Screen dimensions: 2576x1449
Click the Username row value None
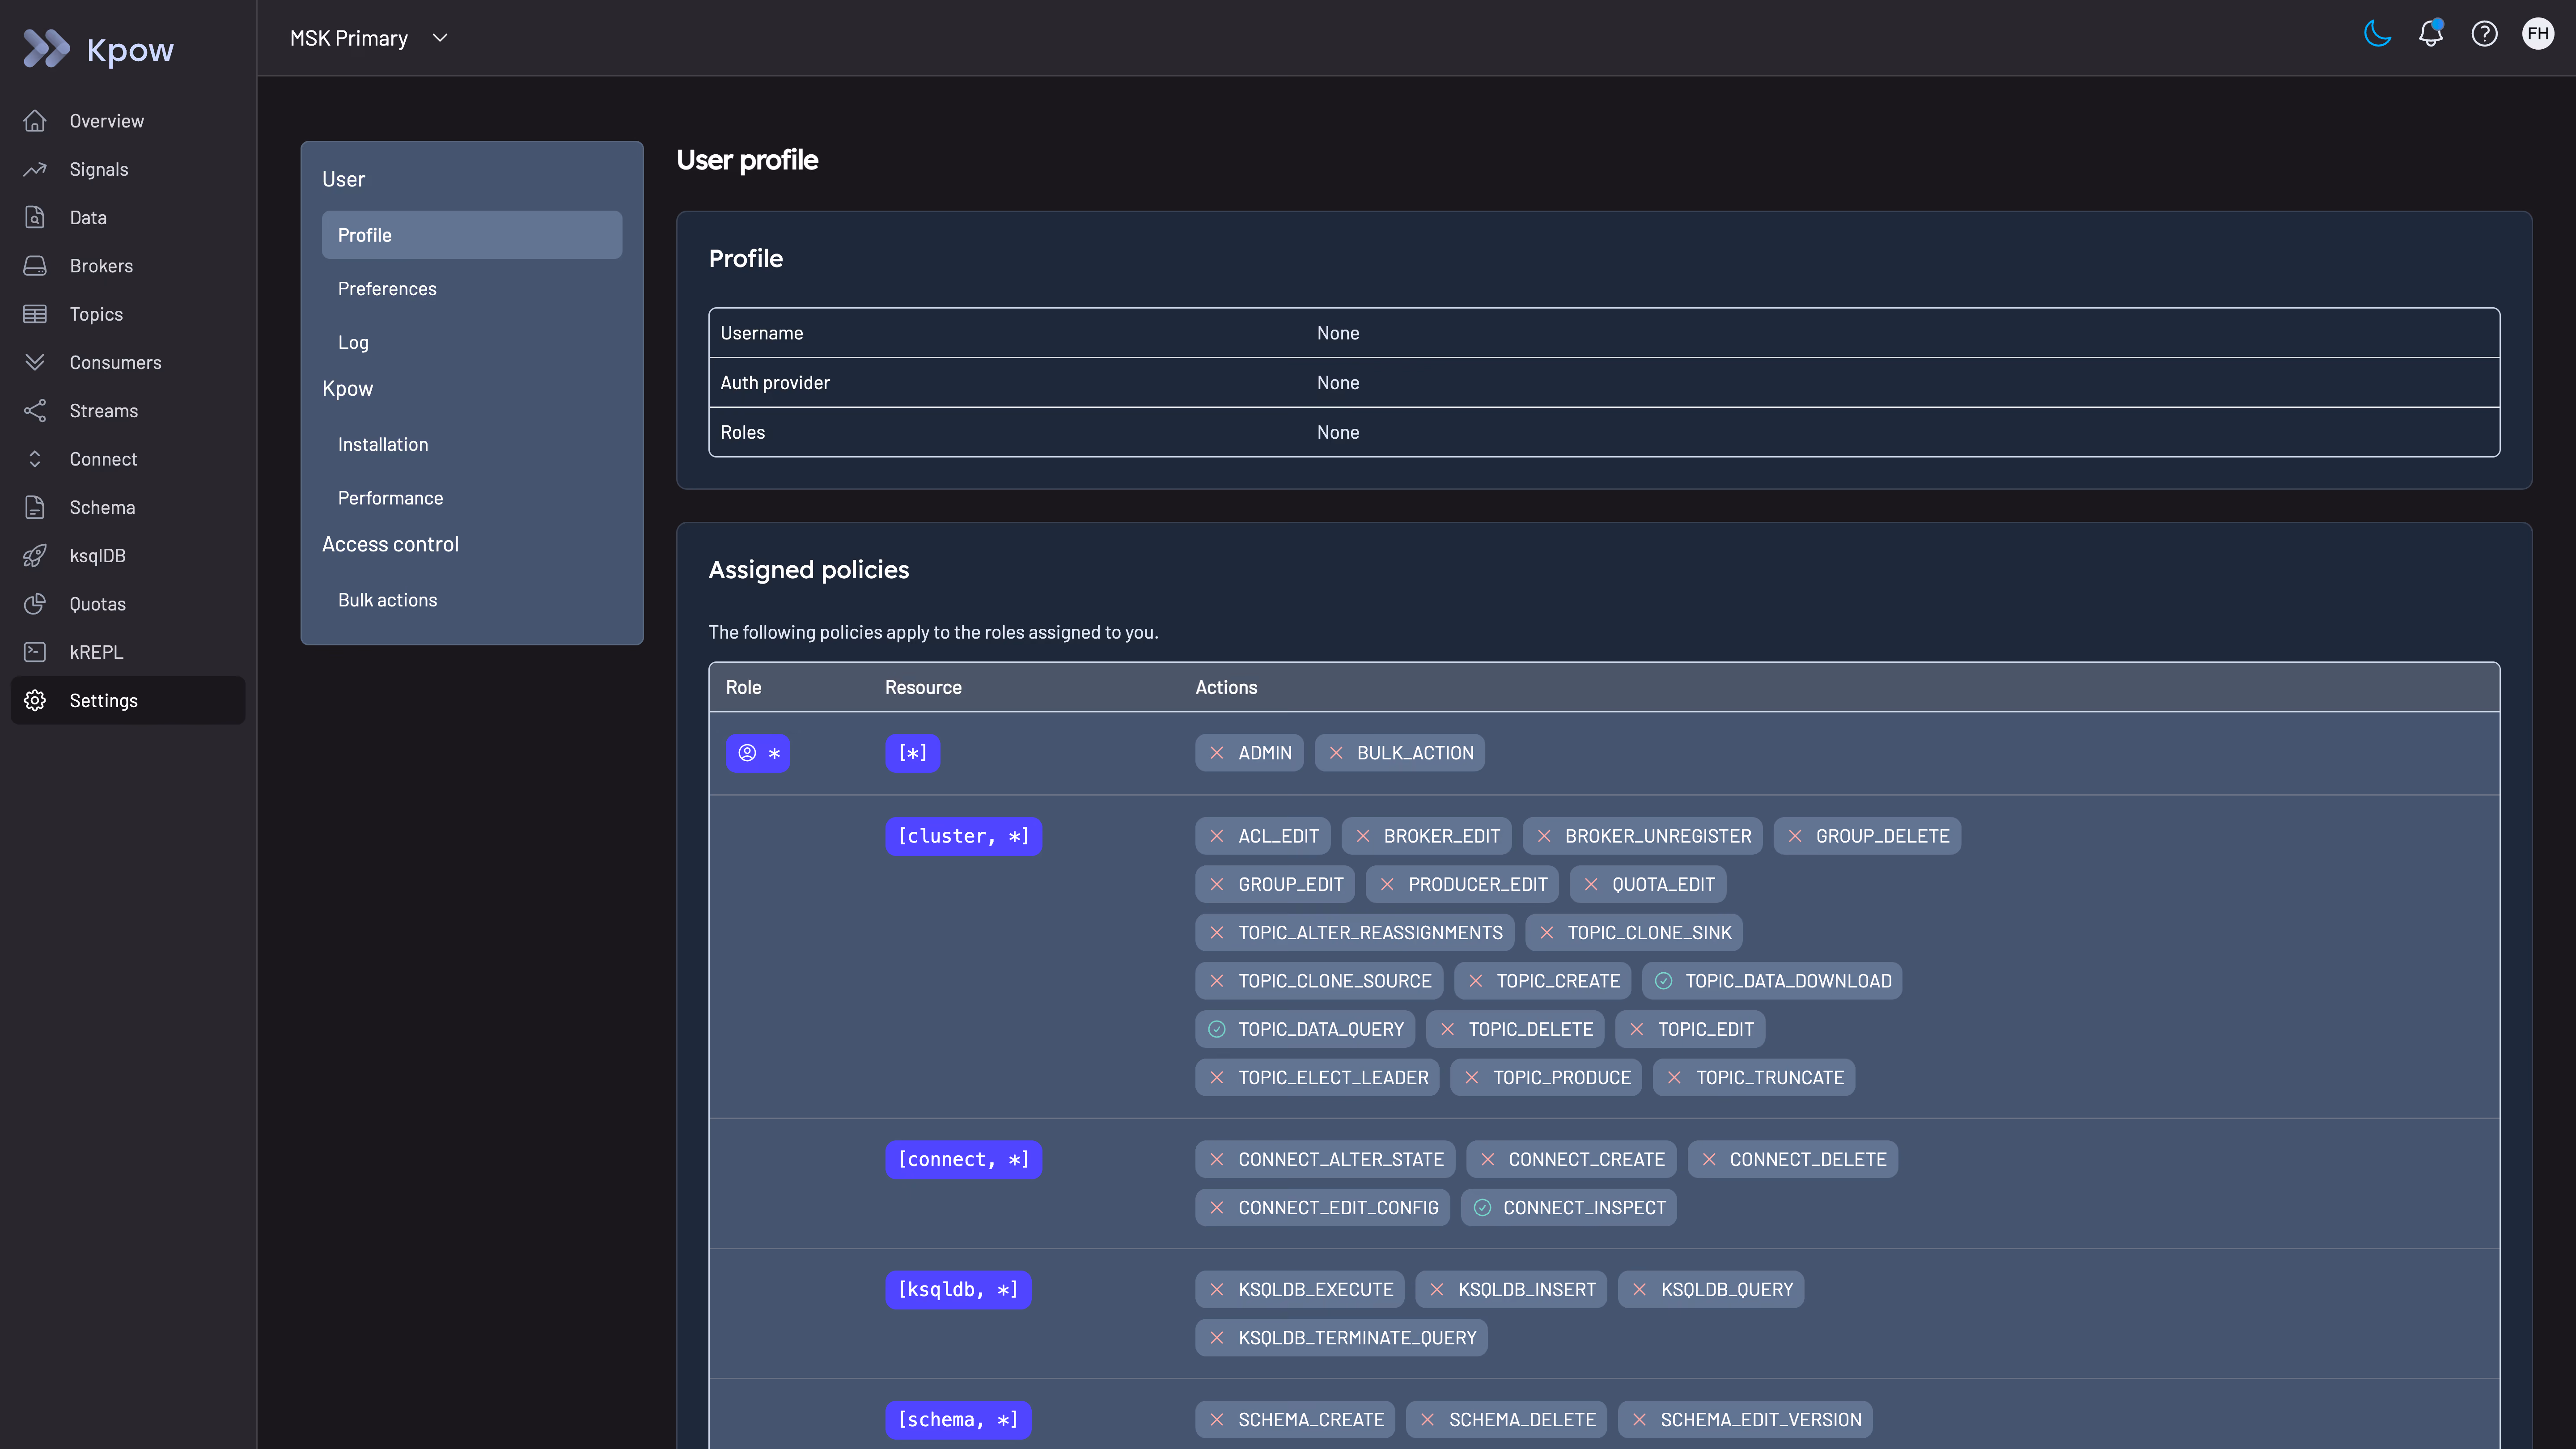point(1338,333)
